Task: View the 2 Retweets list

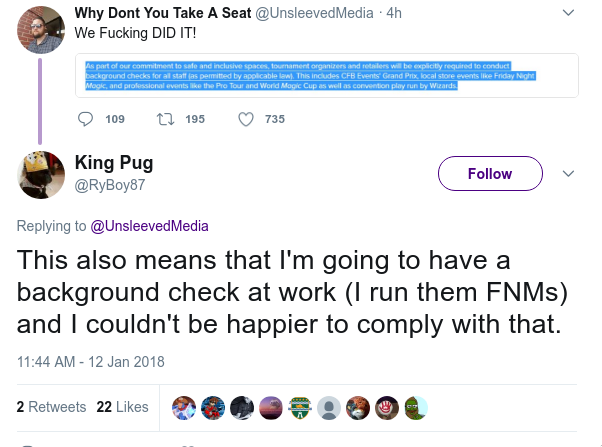Action: 51,407
